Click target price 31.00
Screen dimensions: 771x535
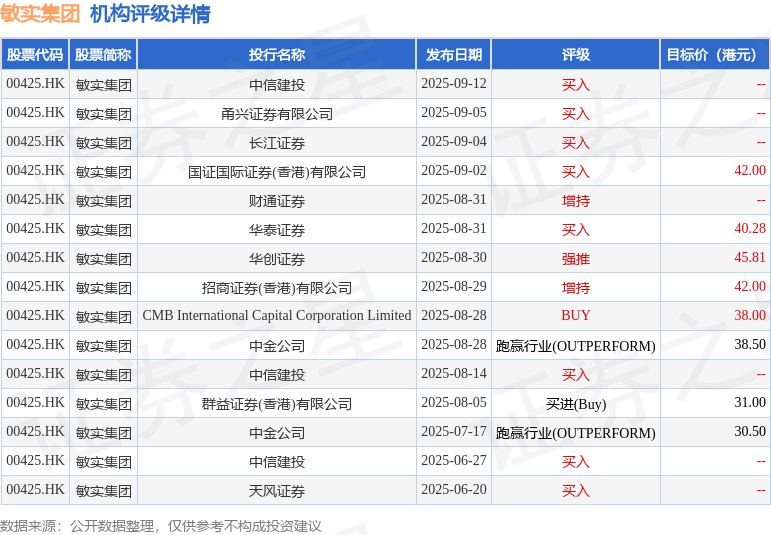pos(750,402)
